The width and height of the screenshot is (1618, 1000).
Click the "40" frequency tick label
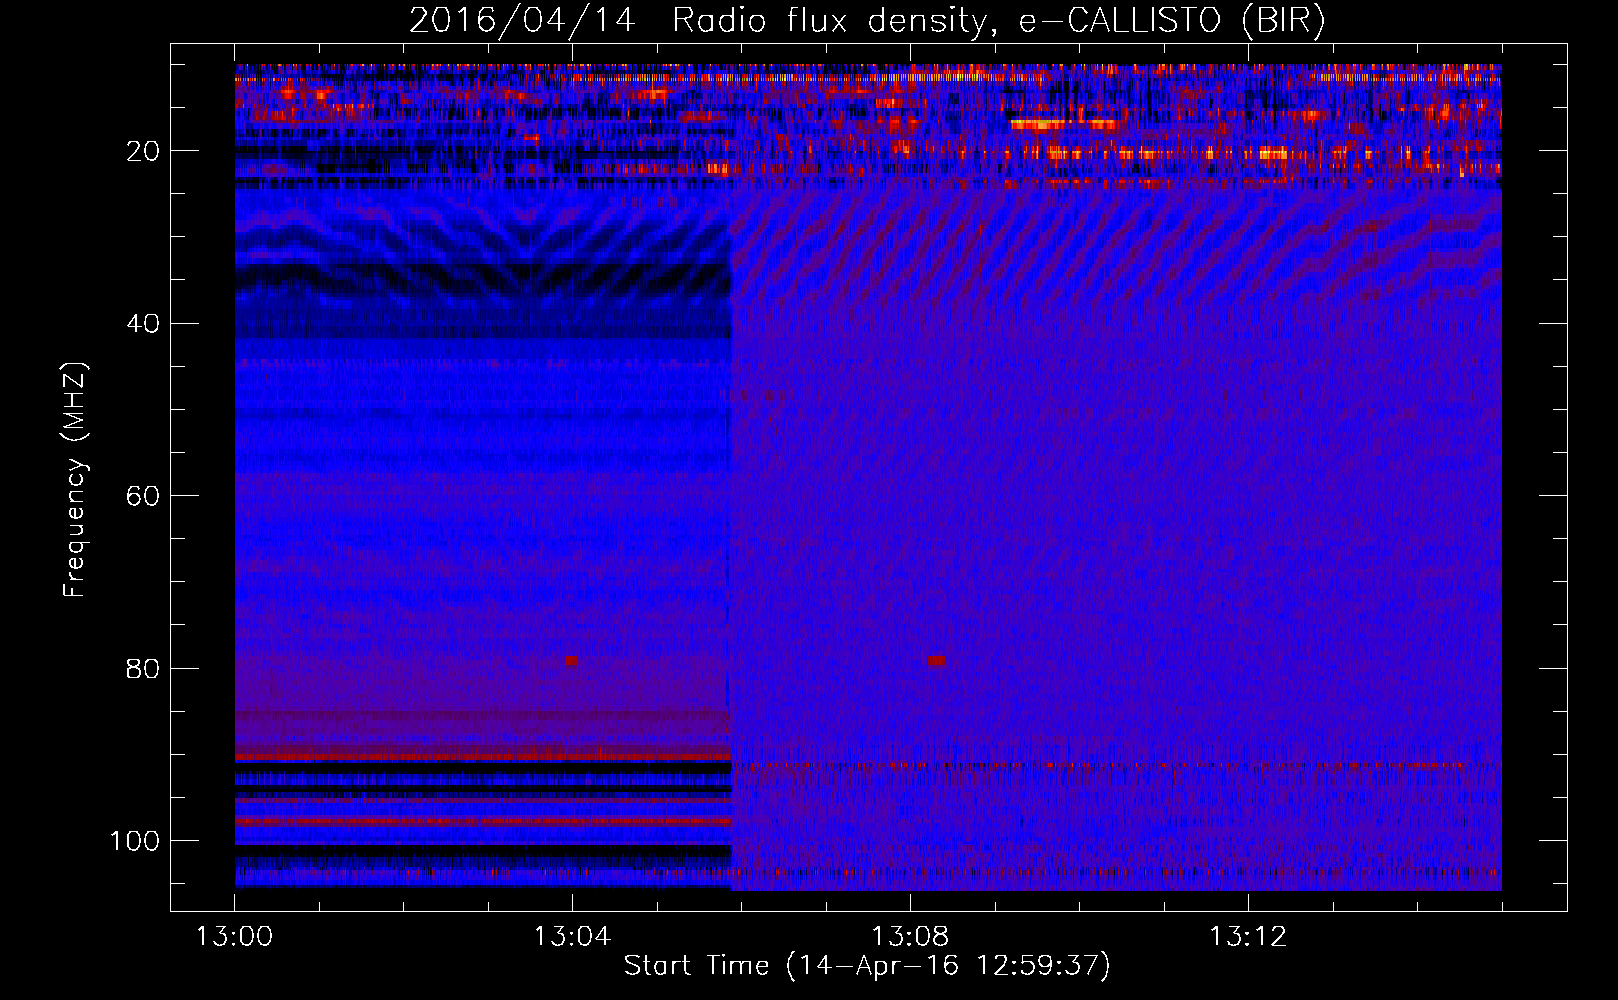pos(144,324)
